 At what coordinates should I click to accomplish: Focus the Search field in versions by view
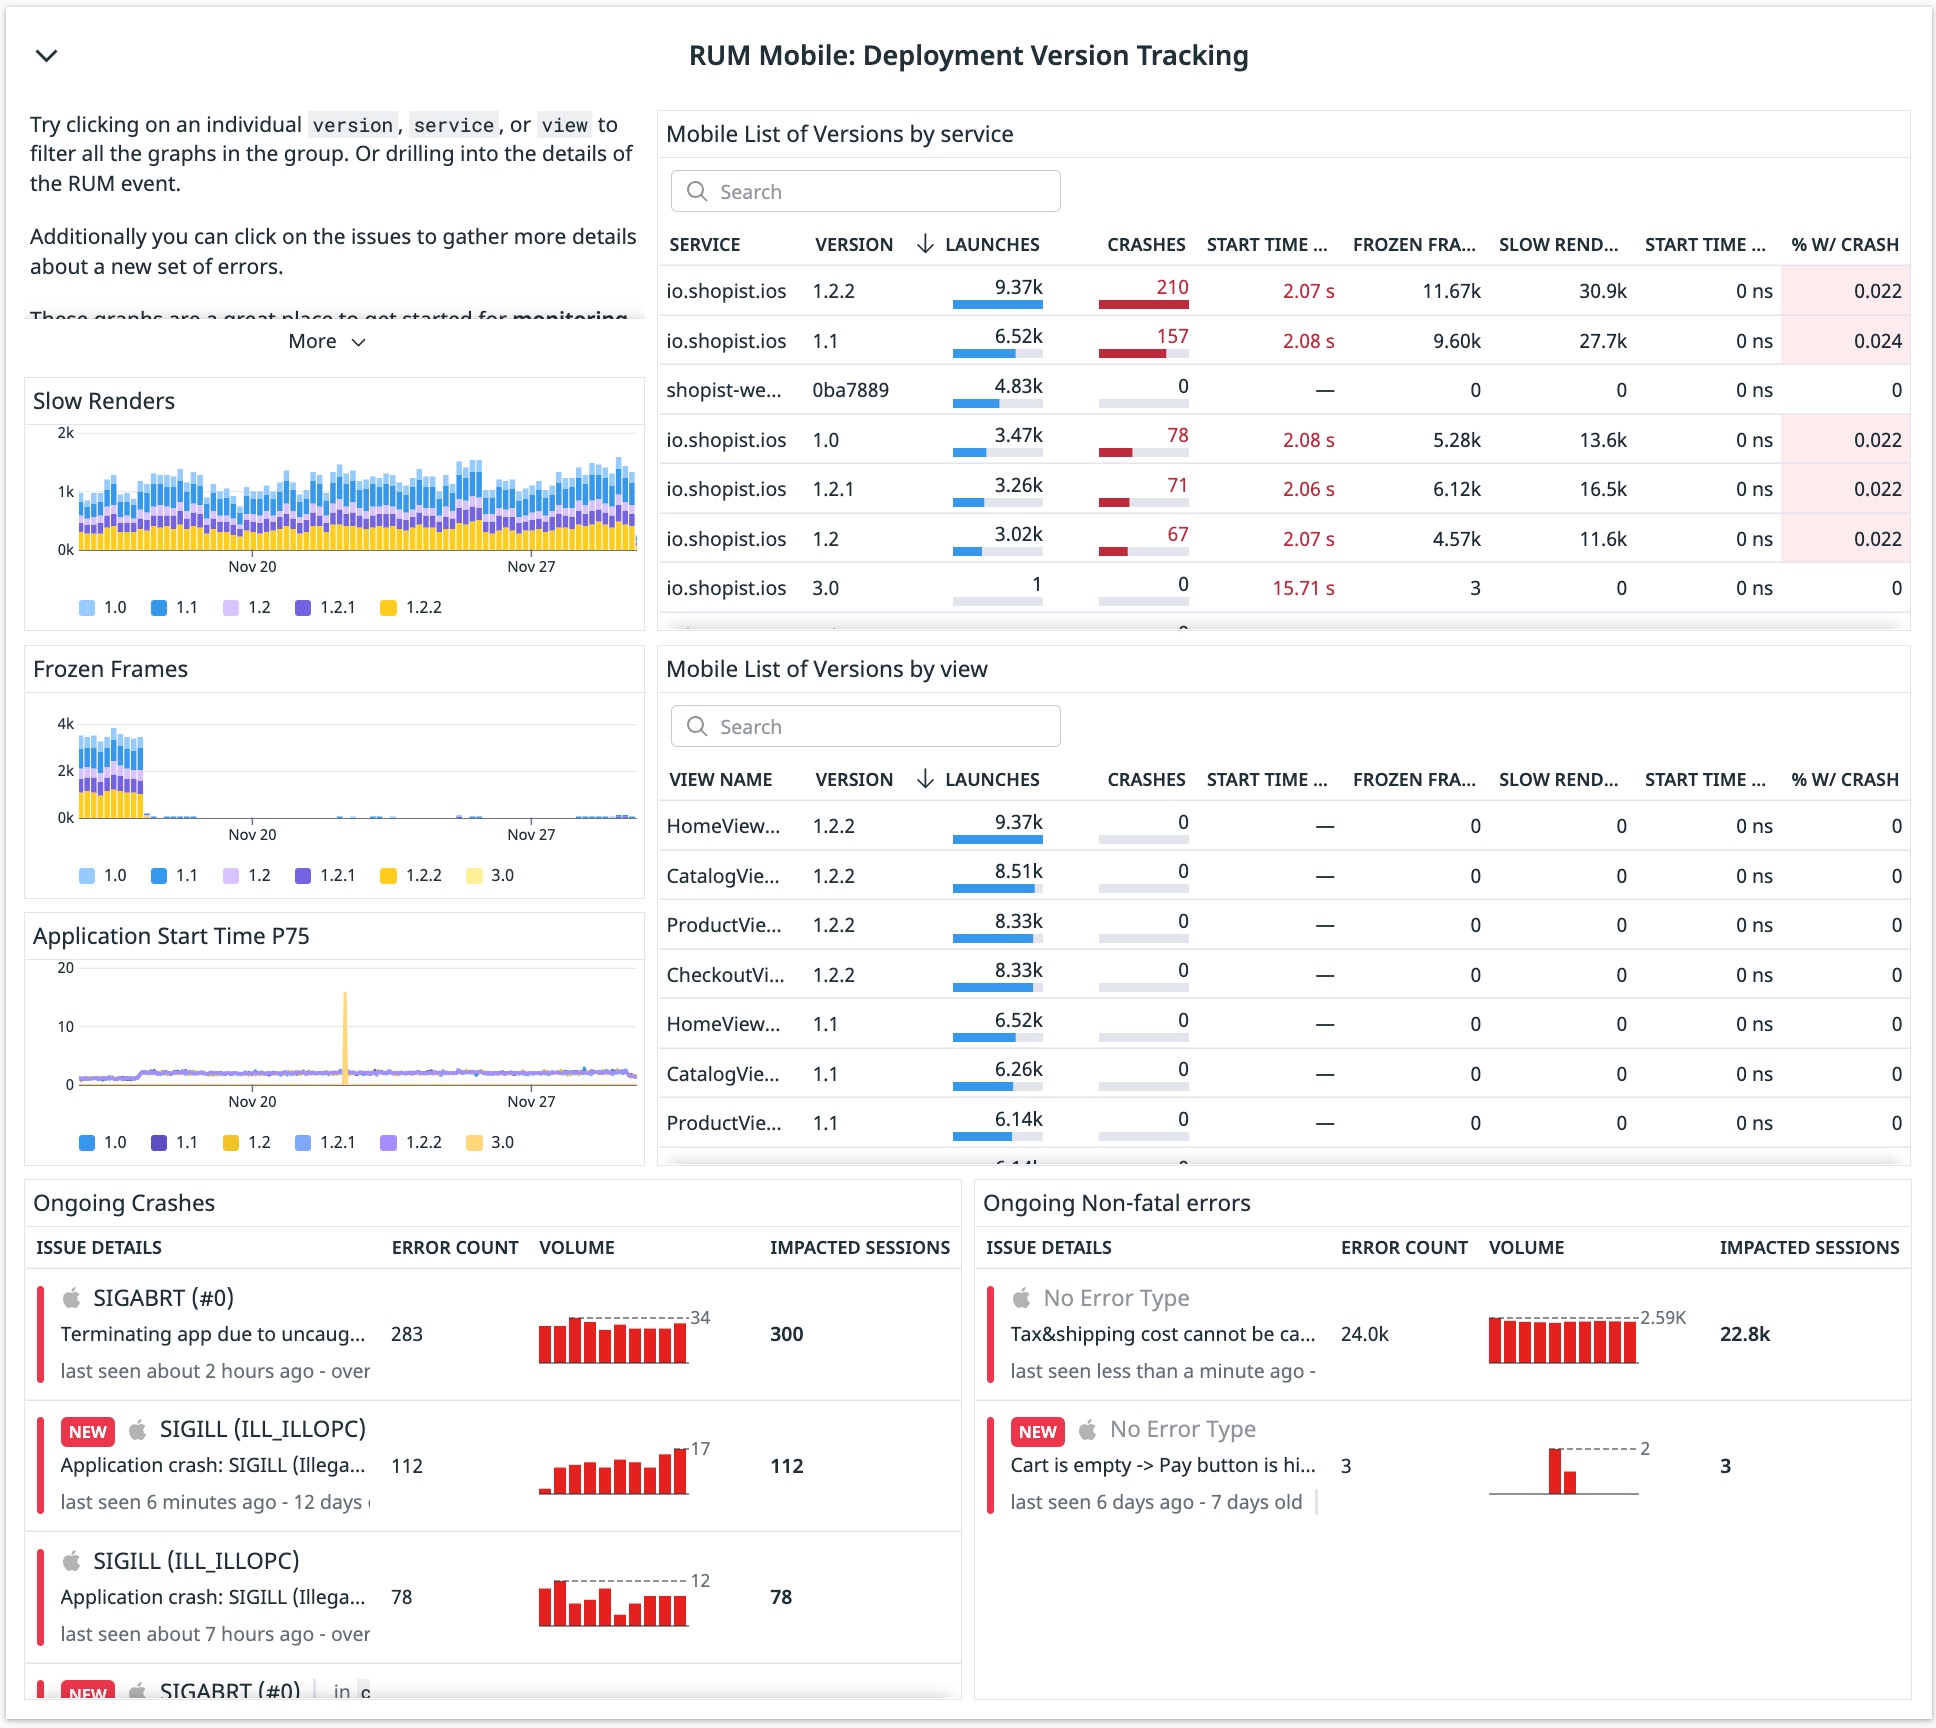pyautogui.click(x=865, y=726)
